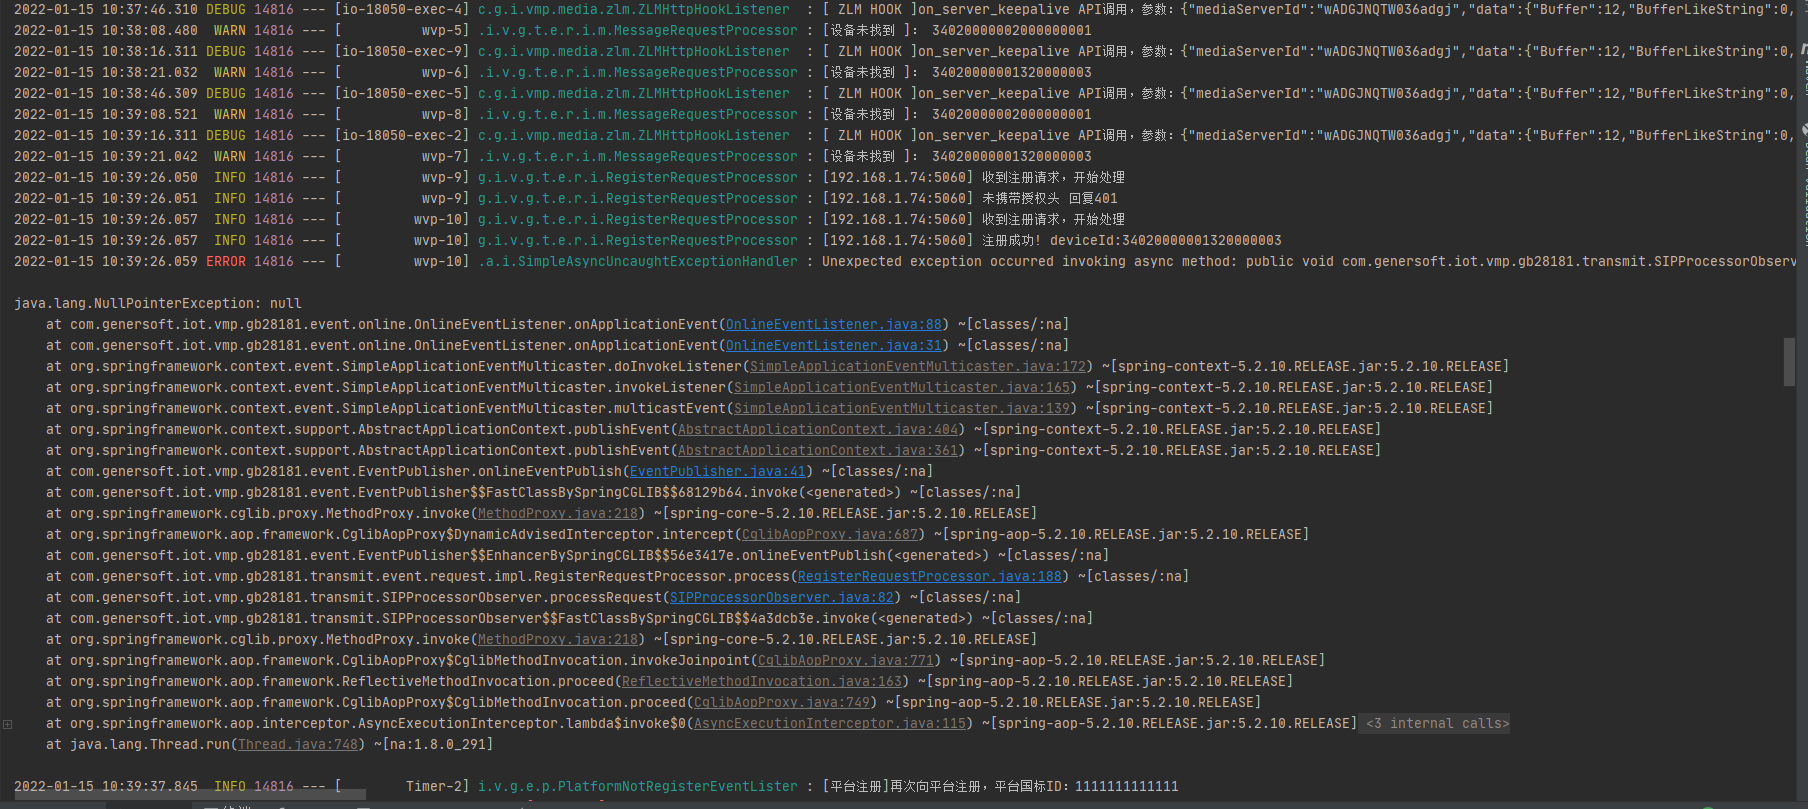This screenshot has height=809, width=1808.
Task: Go to RegisterRequestProcessor.java:188
Action: 930,576
